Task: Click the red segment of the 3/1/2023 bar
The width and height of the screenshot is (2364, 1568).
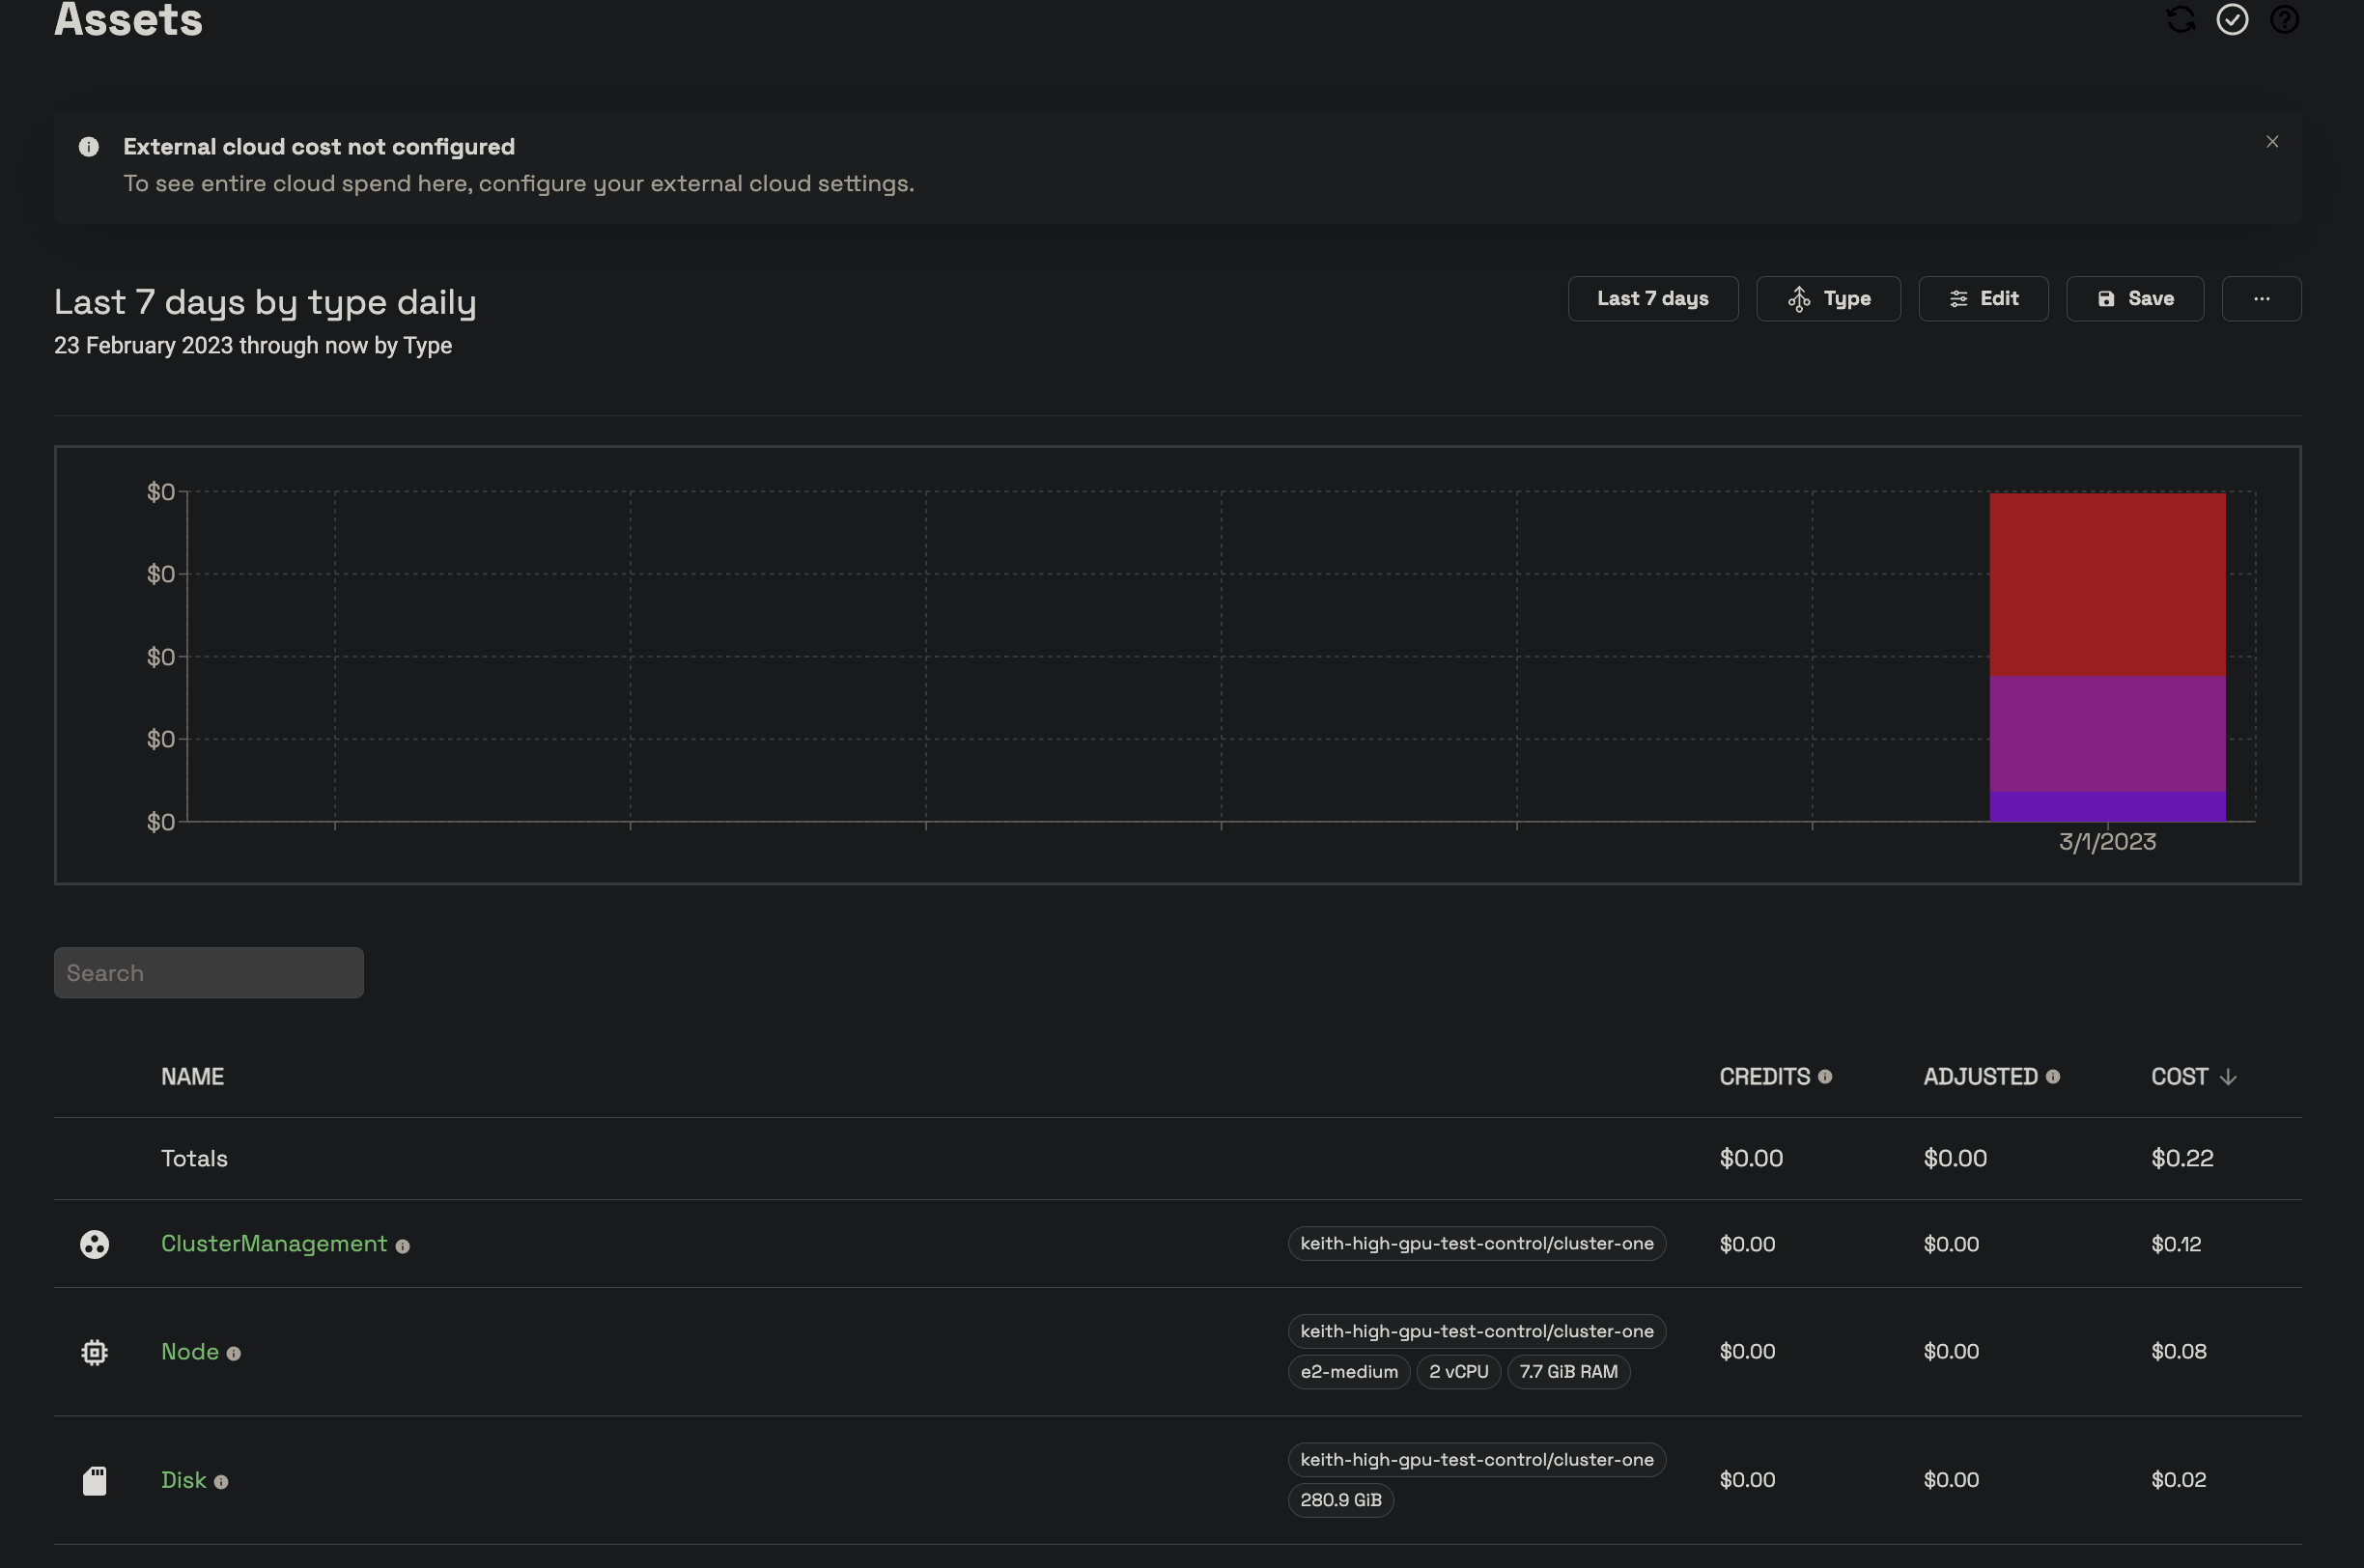Action: [x=2106, y=582]
